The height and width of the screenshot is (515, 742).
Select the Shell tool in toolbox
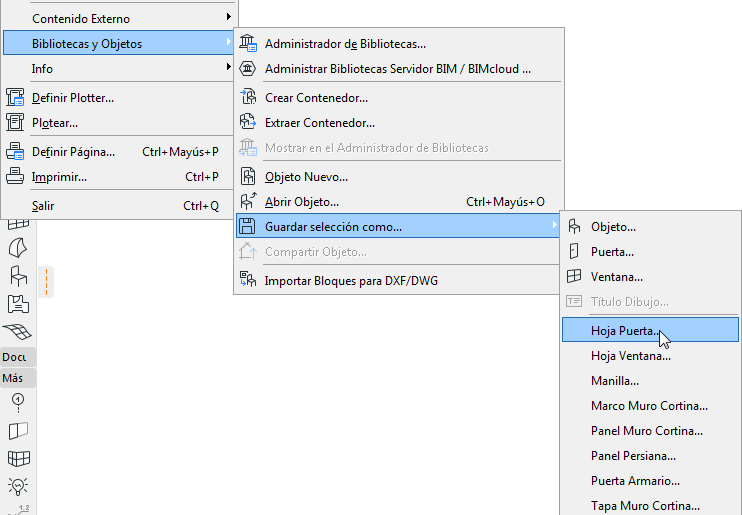tap(18, 248)
